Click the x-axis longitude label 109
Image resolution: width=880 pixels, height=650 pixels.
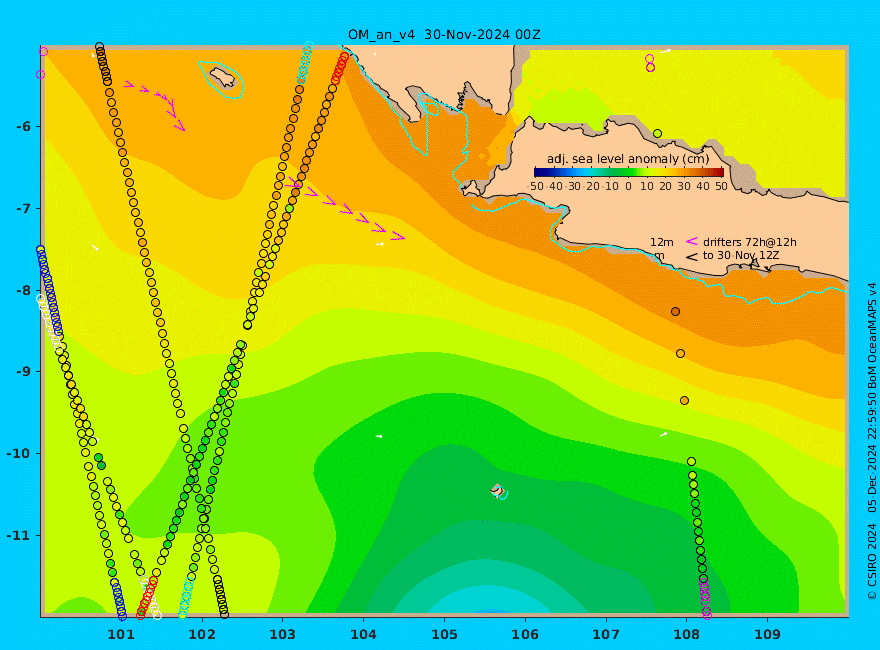(767, 634)
